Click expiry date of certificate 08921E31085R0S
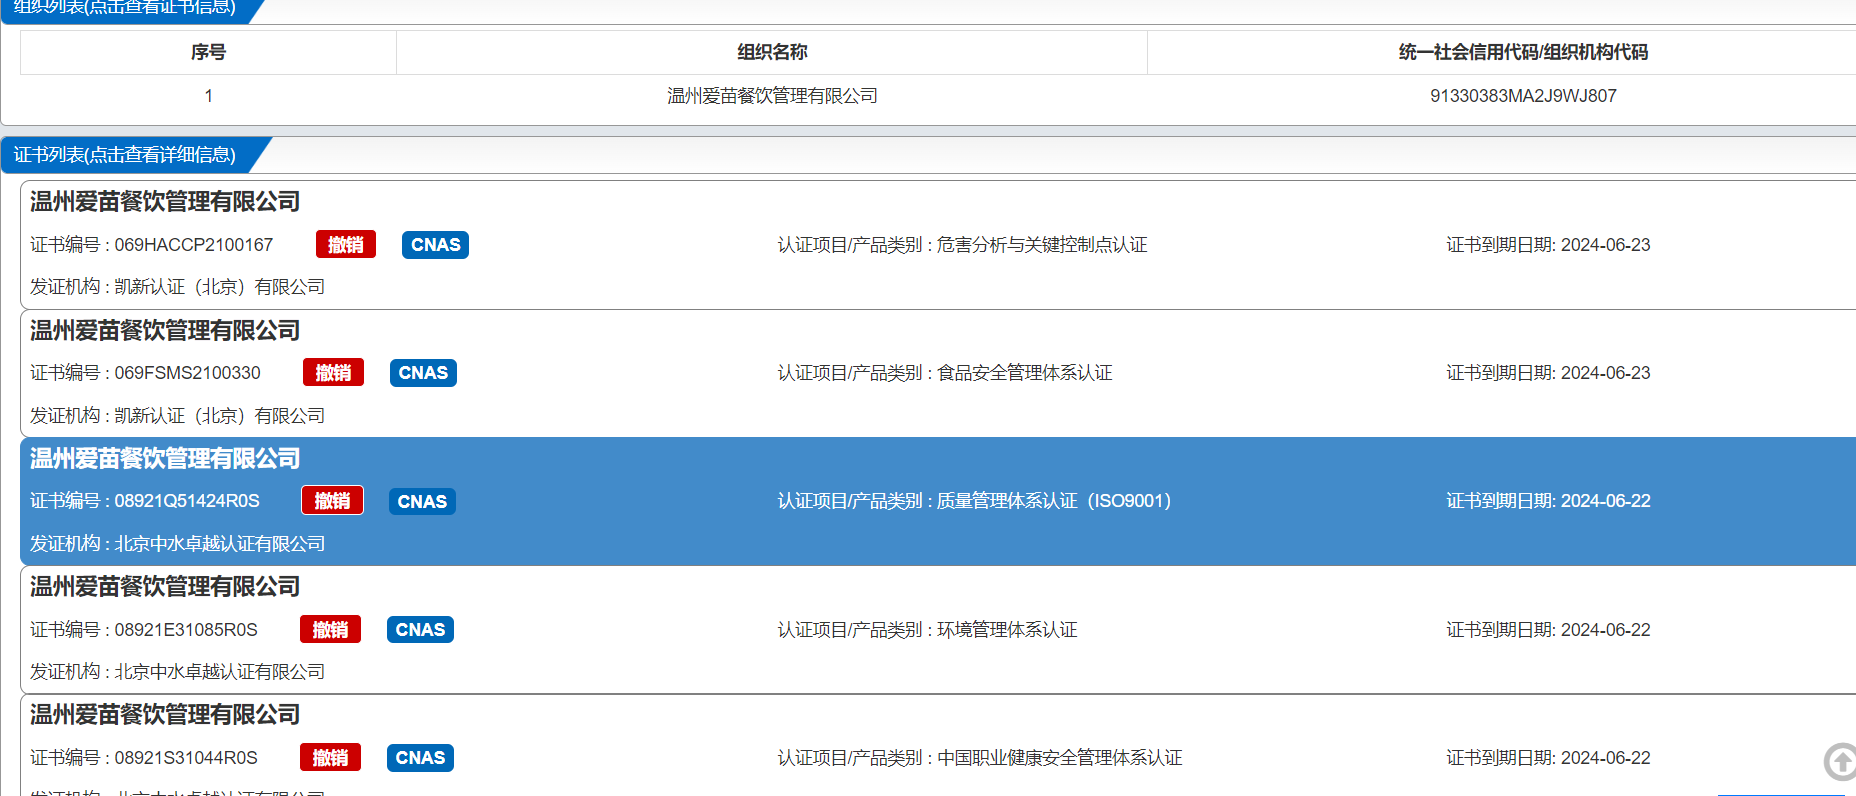1856x796 pixels. tap(1606, 630)
